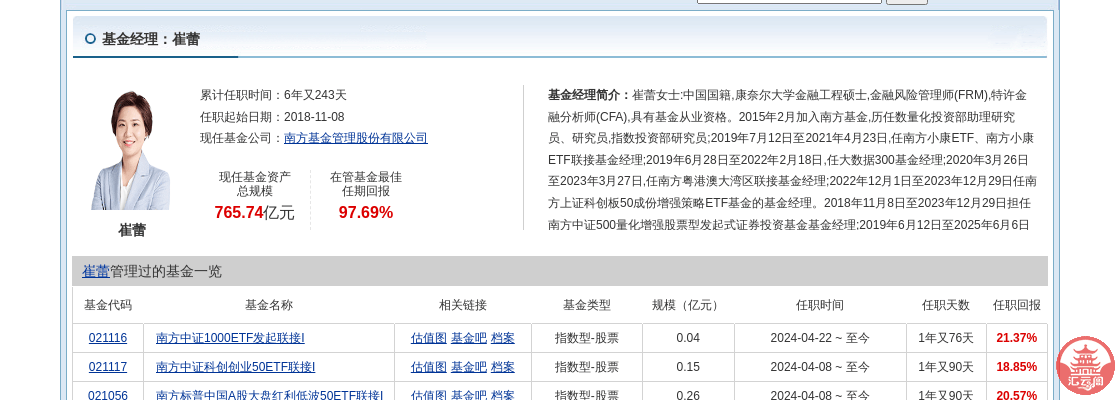Click the circle bullet icon before 基金经理
Image resolution: width=1120 pixels, height=400 pixels.
pos(90,39)
